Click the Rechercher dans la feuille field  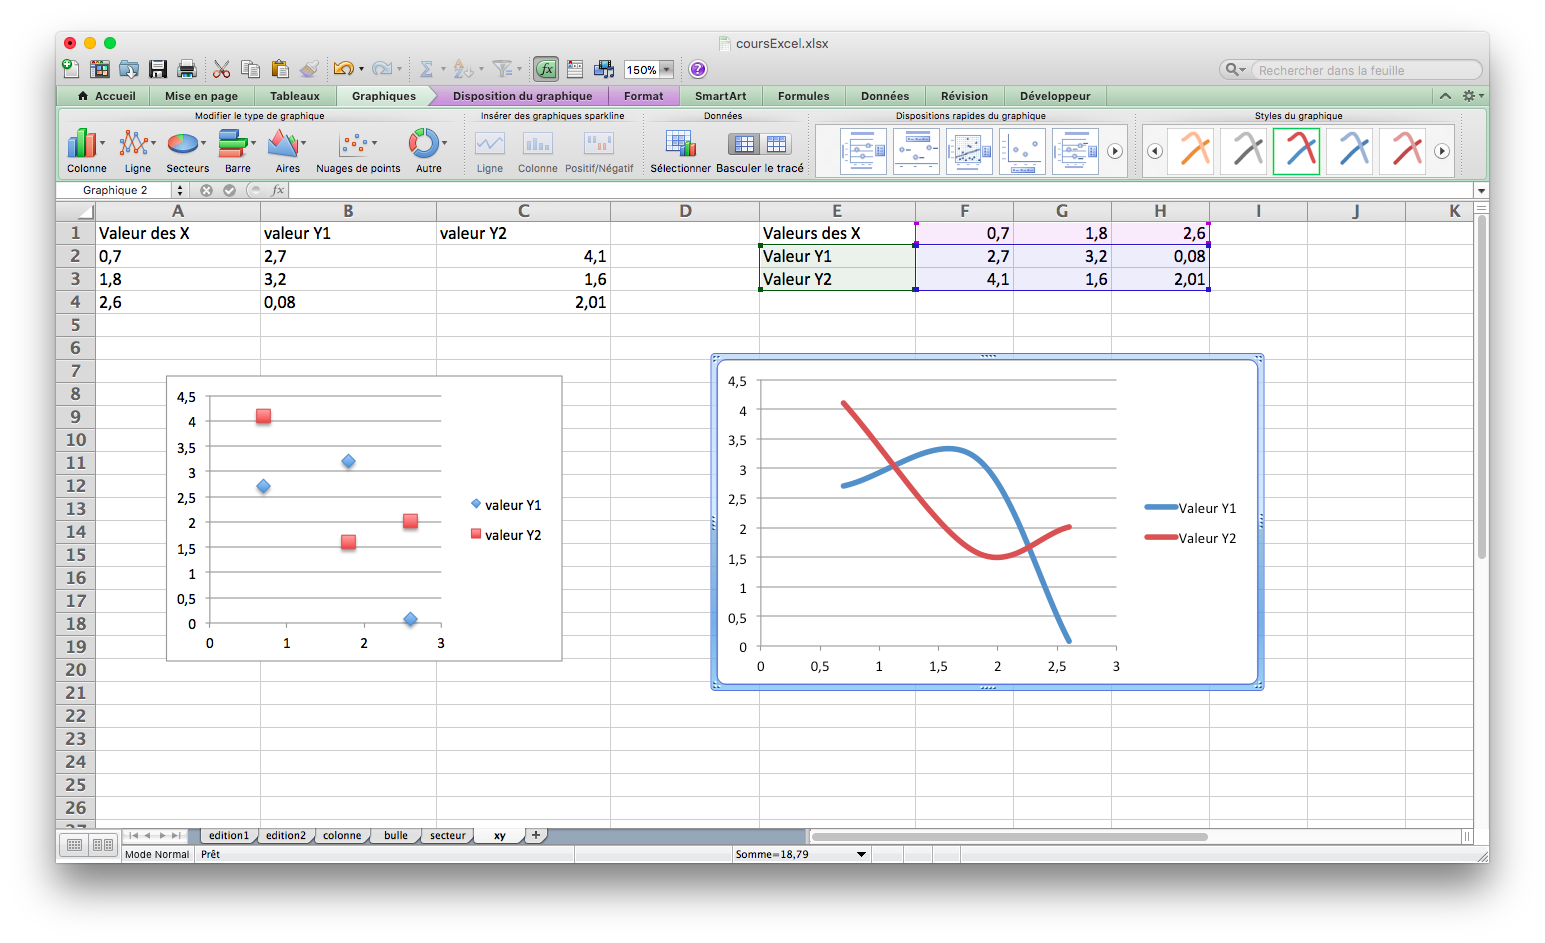pyautogui.click(x=1365, y=70)
